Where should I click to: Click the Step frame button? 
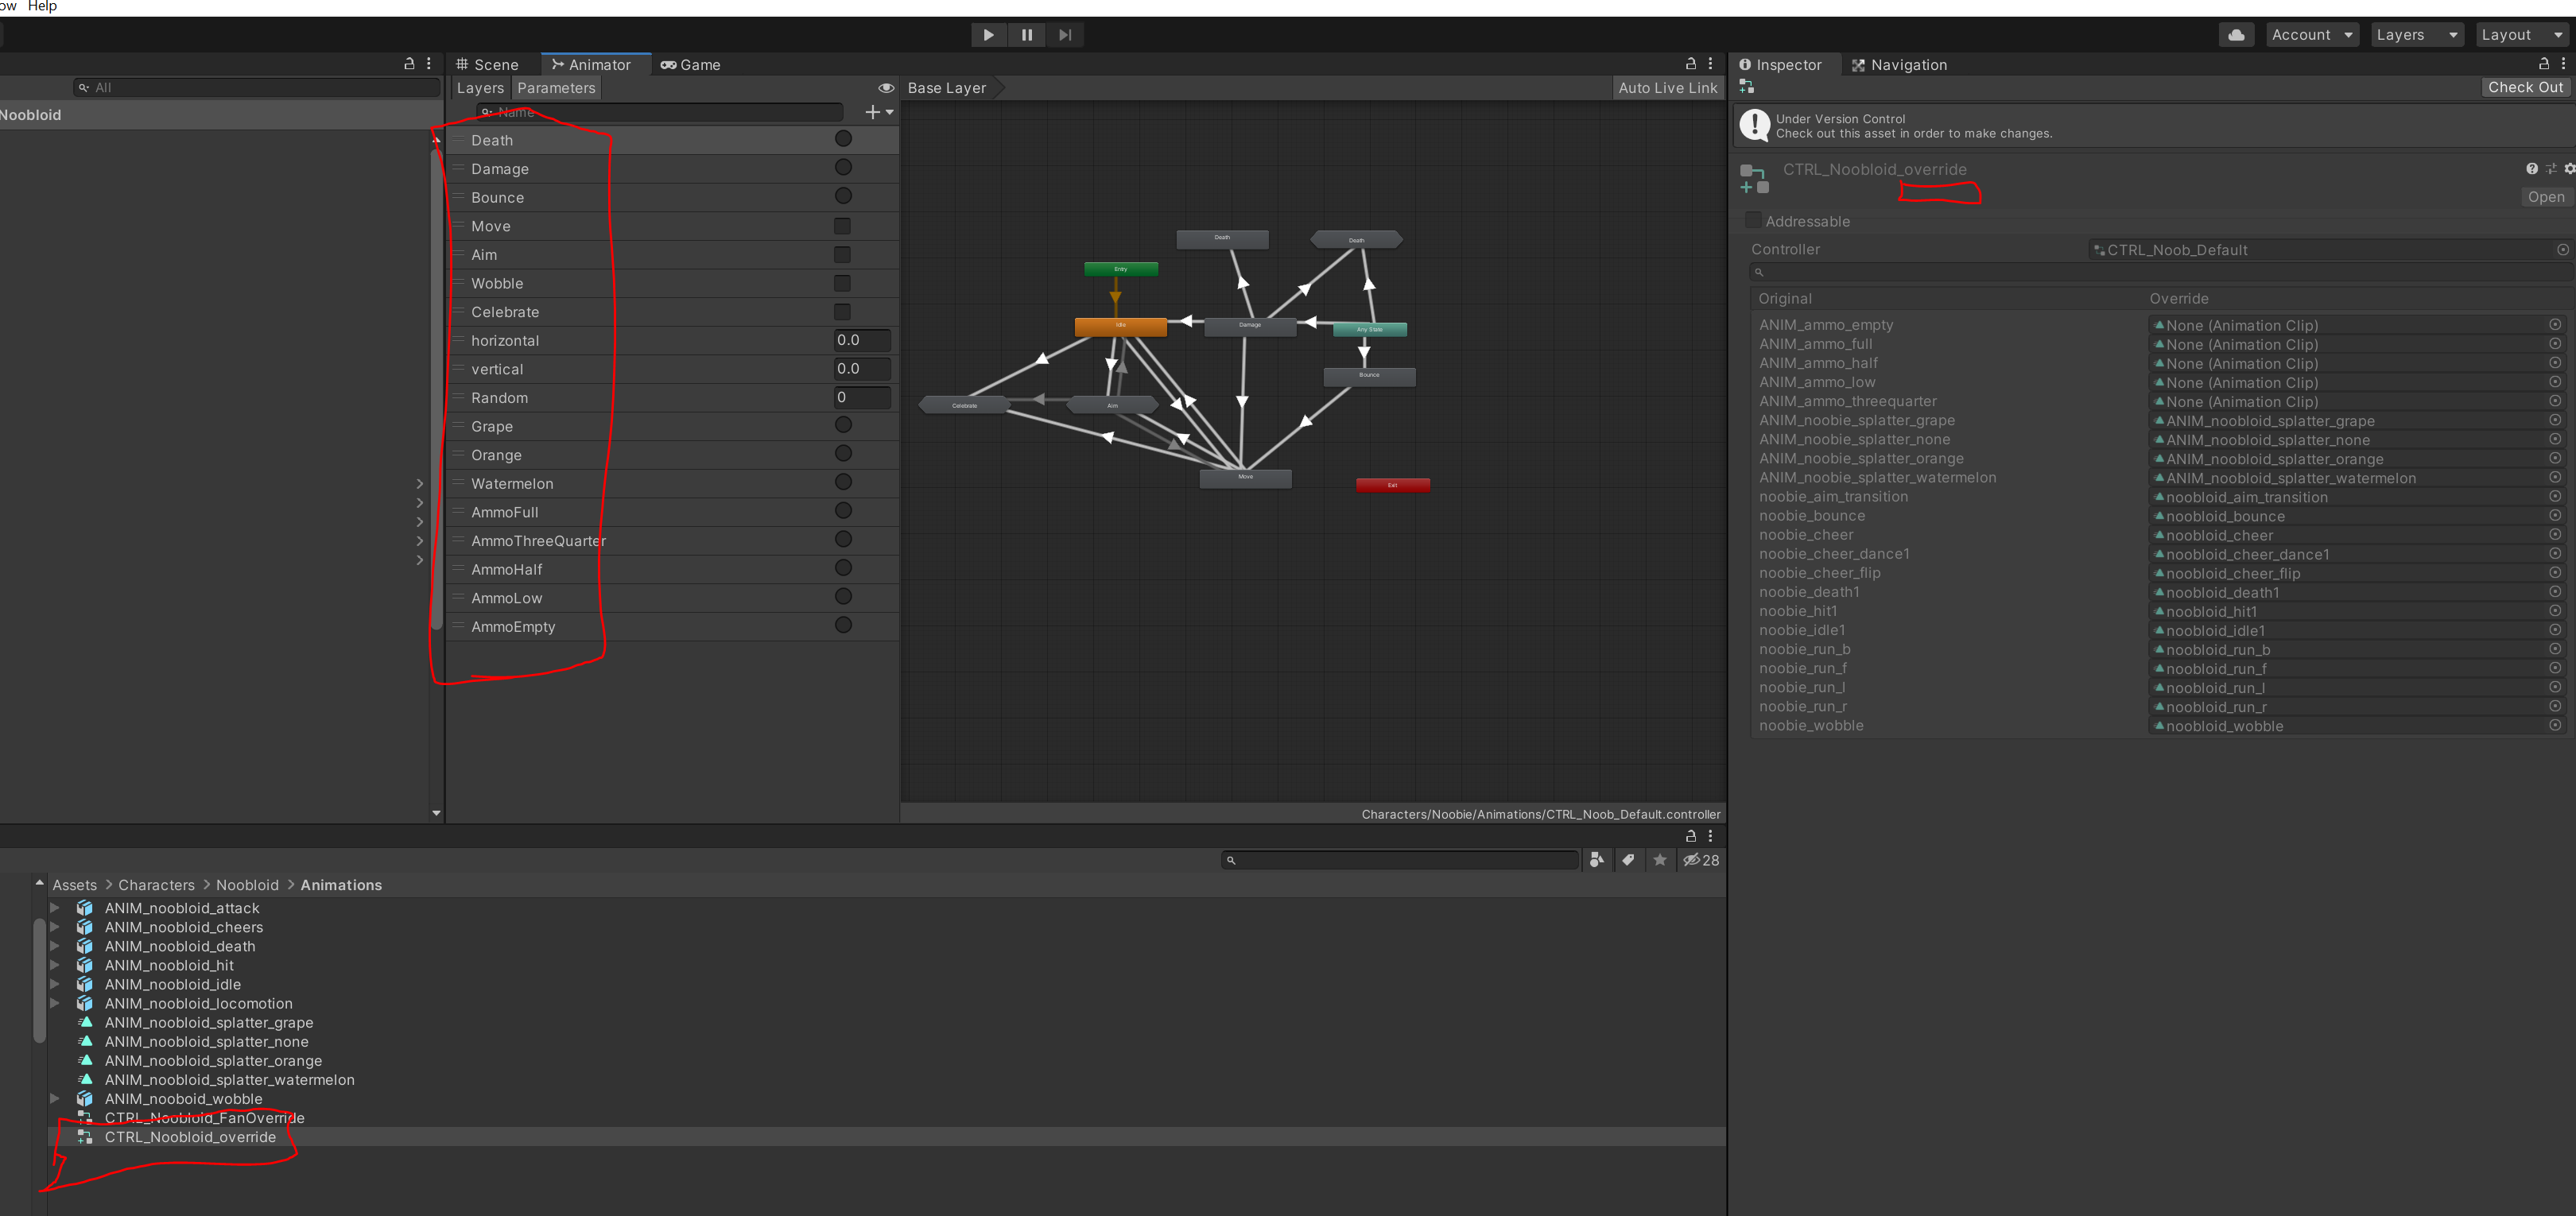(1065, 35)
